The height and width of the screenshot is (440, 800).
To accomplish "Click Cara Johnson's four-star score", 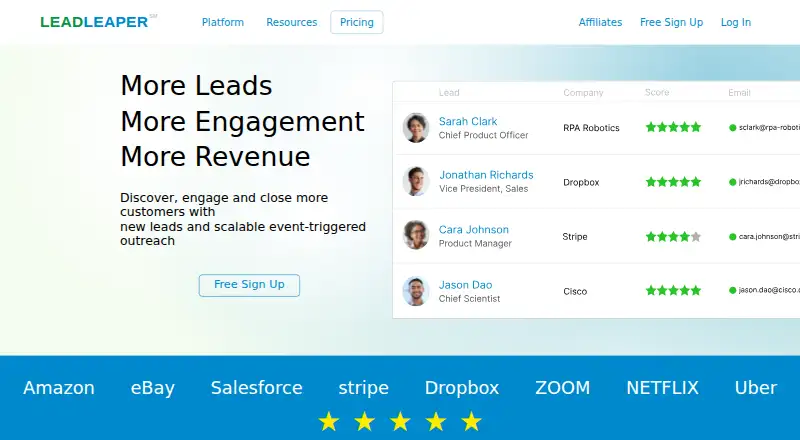I will click(x=673, y=236).
